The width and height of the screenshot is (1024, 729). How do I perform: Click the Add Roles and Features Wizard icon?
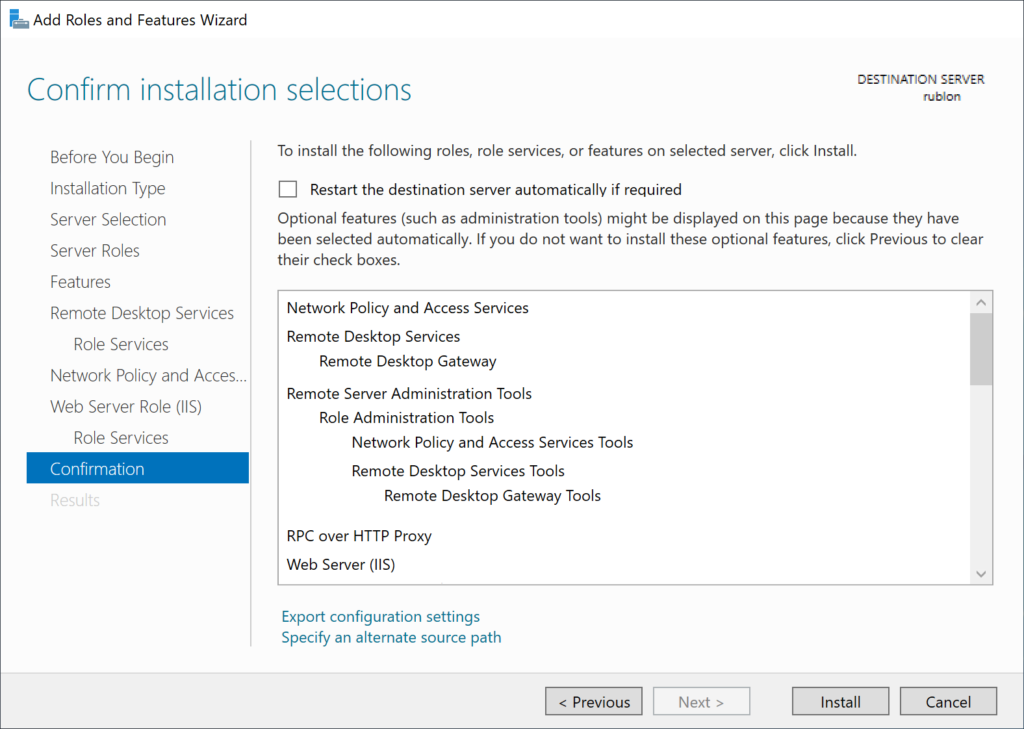coord(18,19)
